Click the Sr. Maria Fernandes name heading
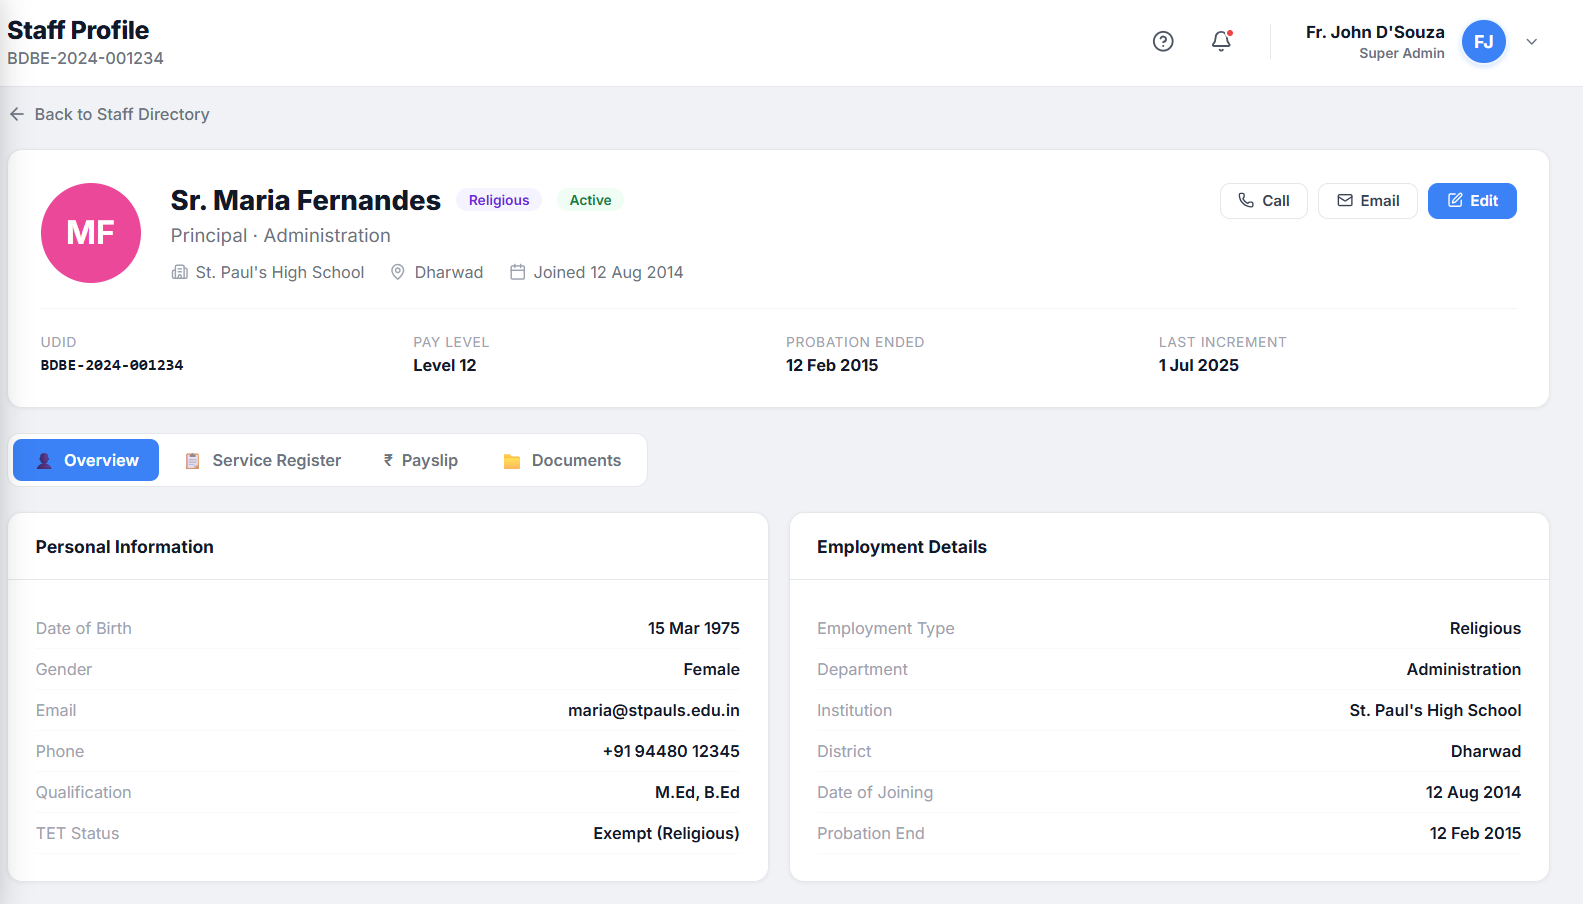 (305, 200)
